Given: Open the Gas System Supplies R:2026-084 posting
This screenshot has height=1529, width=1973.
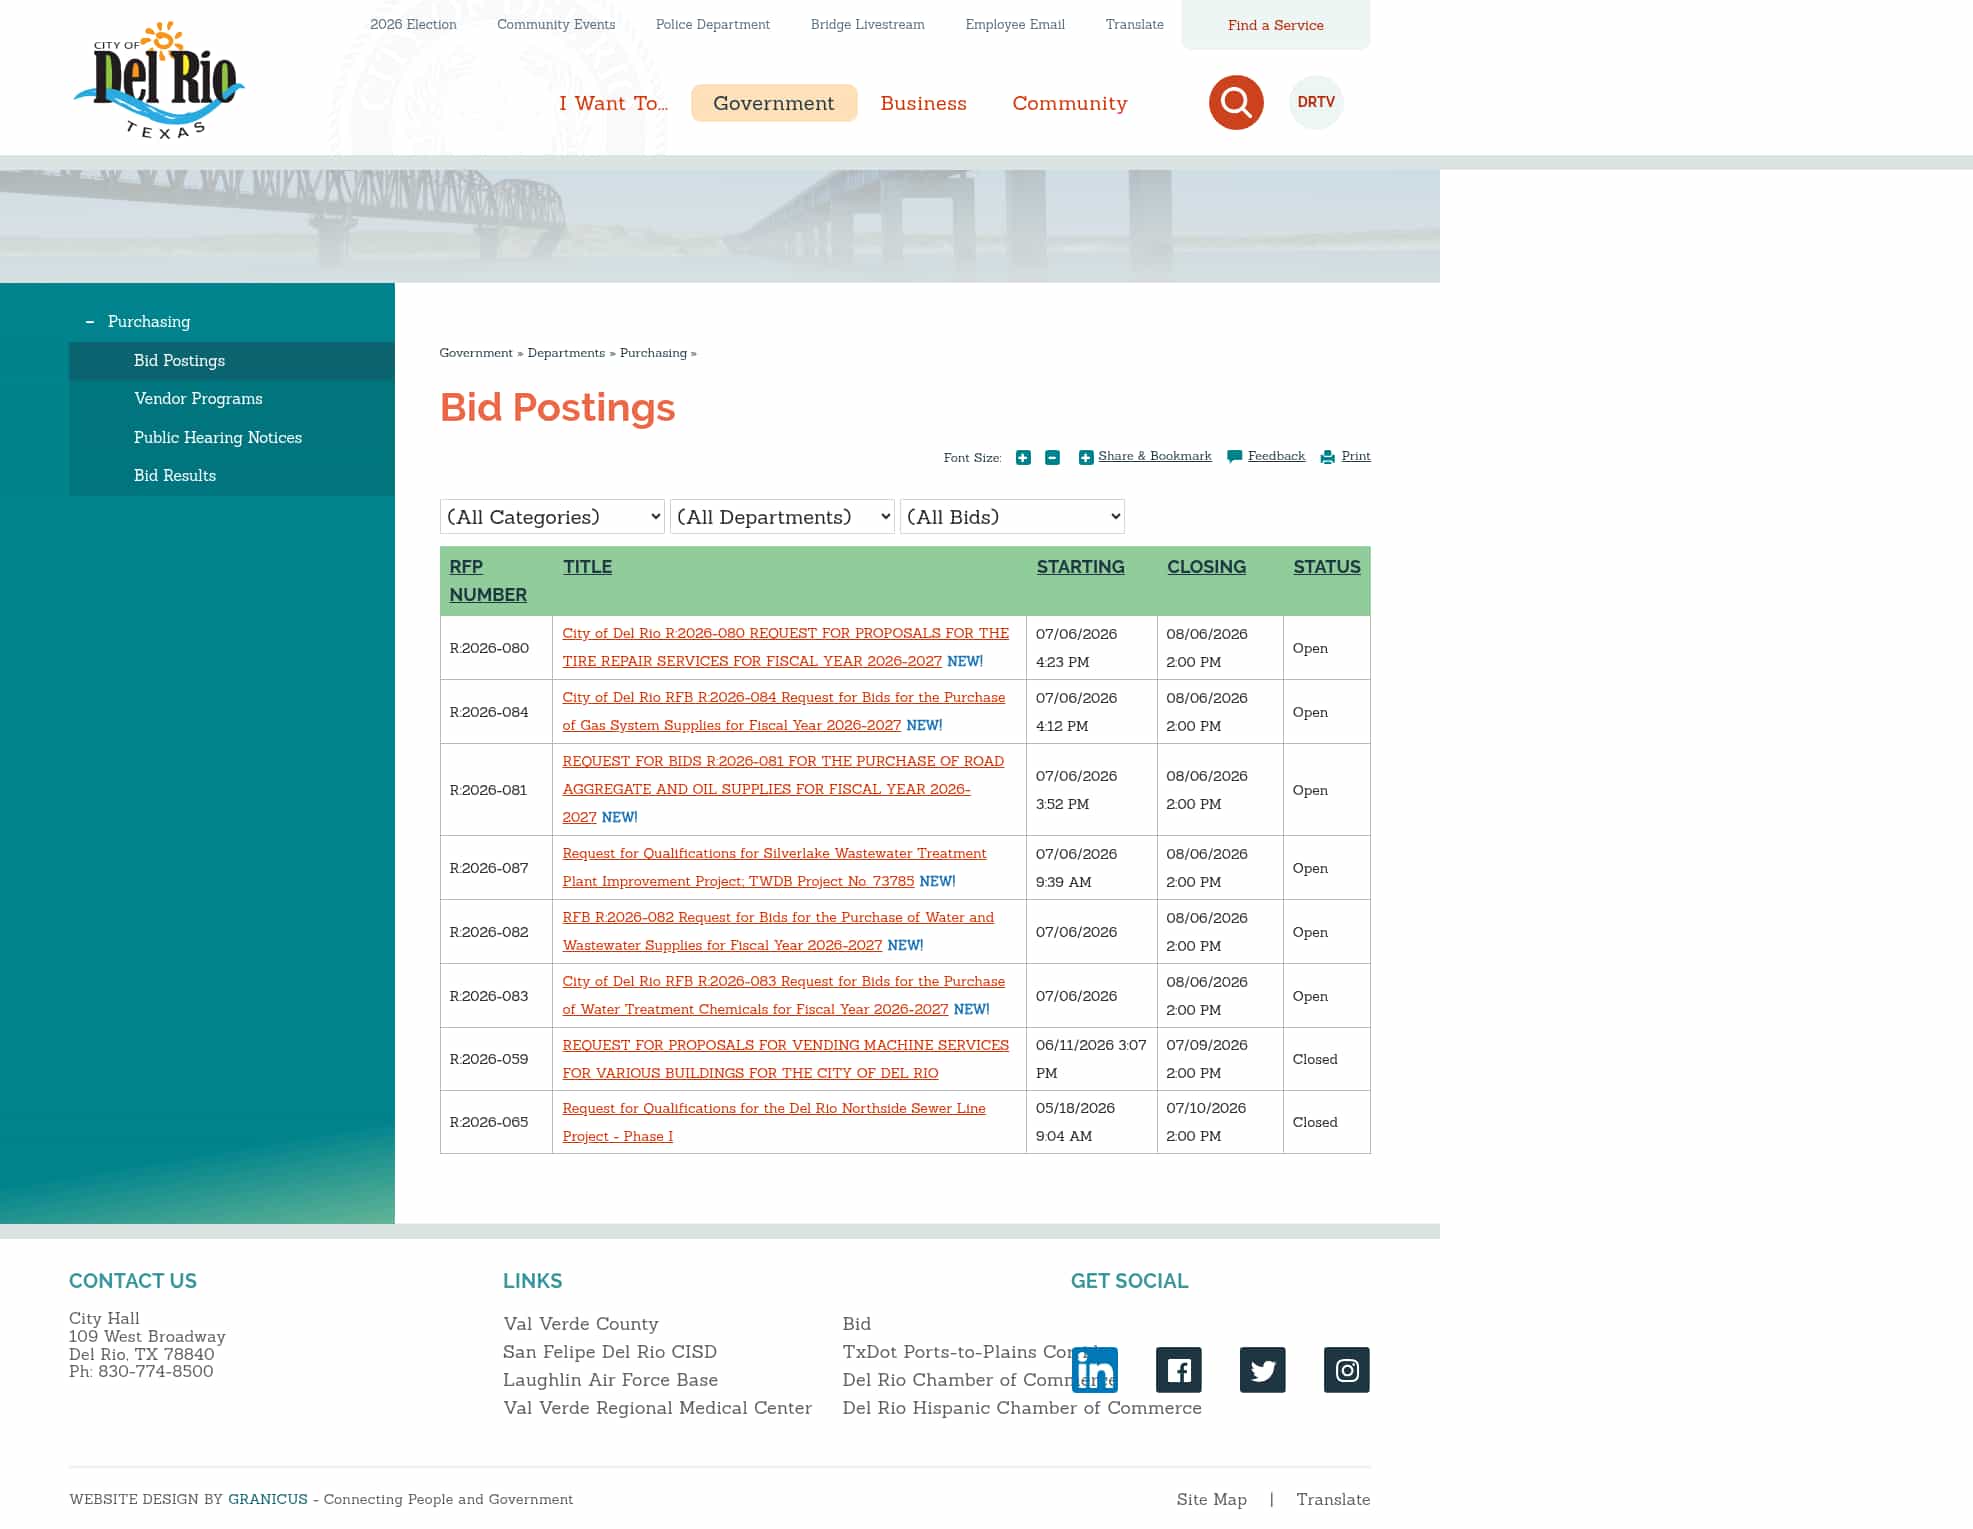Looking at the screenshot, I should tap(783, 711).
